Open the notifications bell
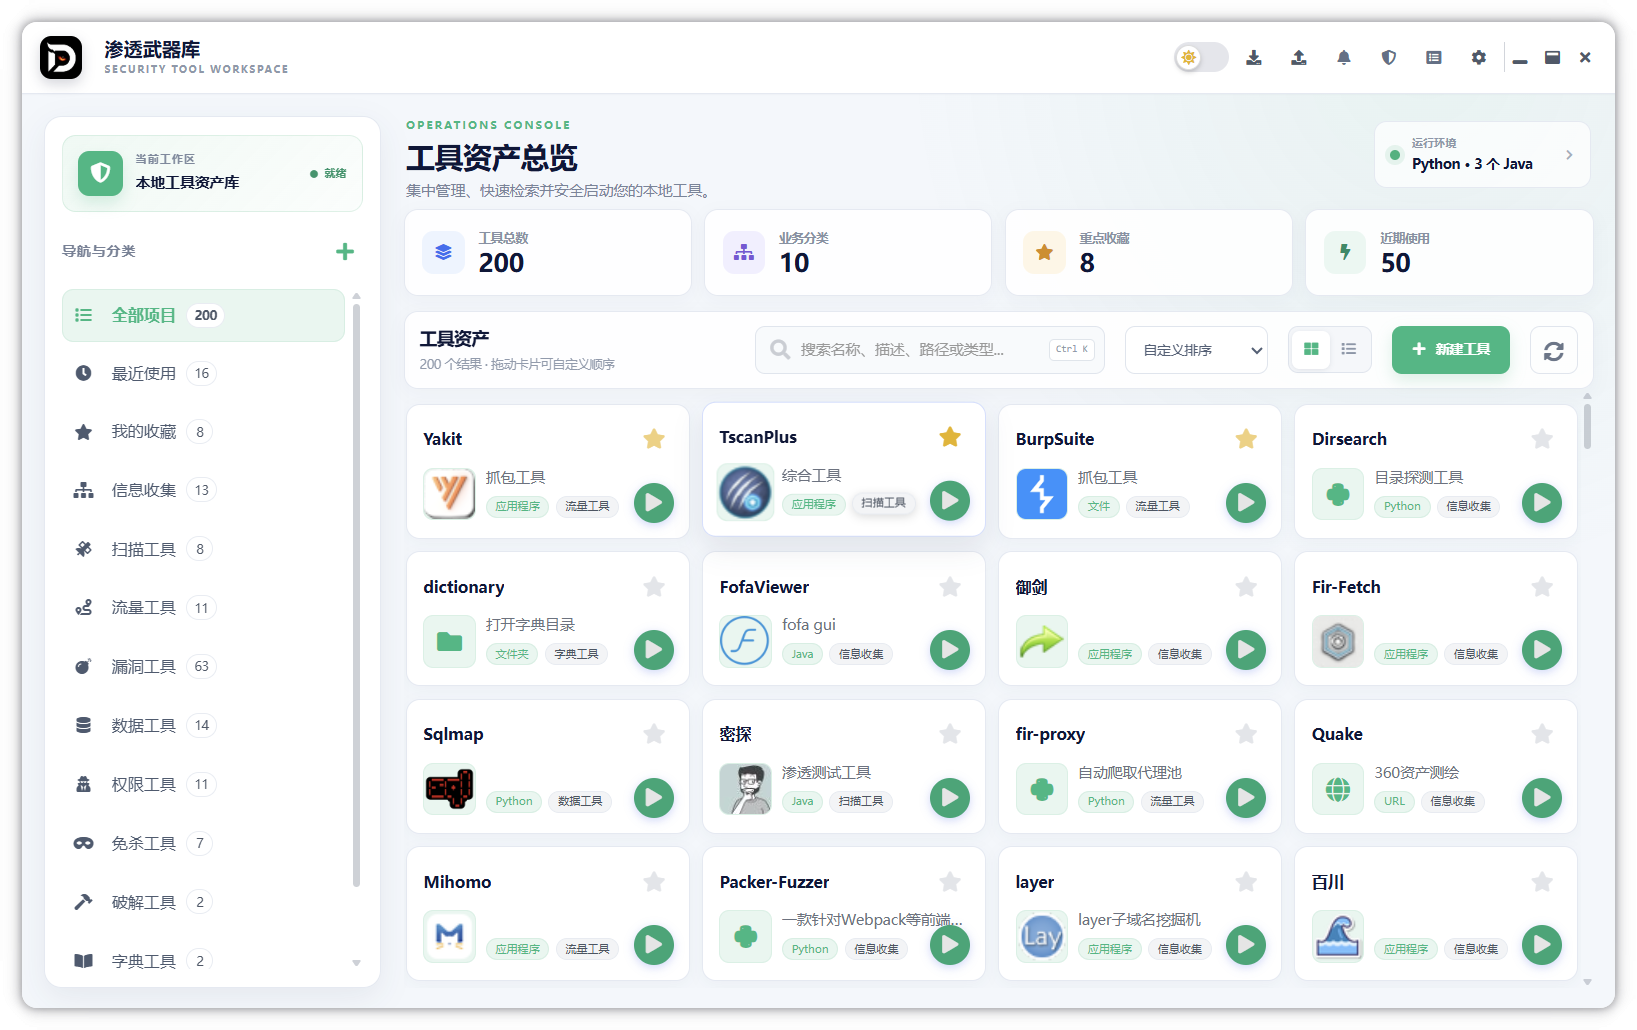This screenshot has height=1030, width=1637. pos(1344,58)
